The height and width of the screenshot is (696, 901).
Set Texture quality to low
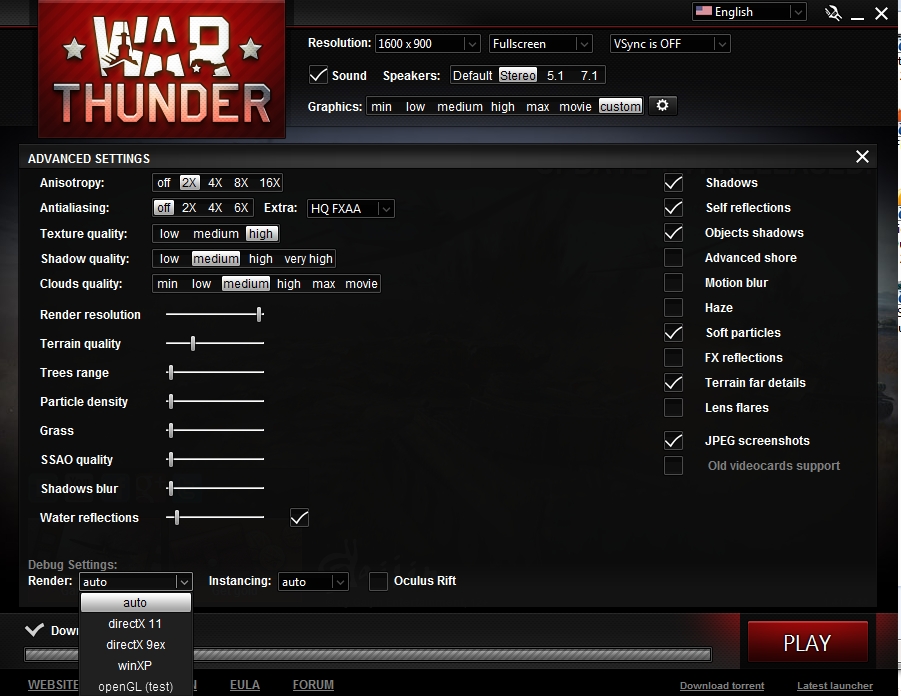[170, 234]
